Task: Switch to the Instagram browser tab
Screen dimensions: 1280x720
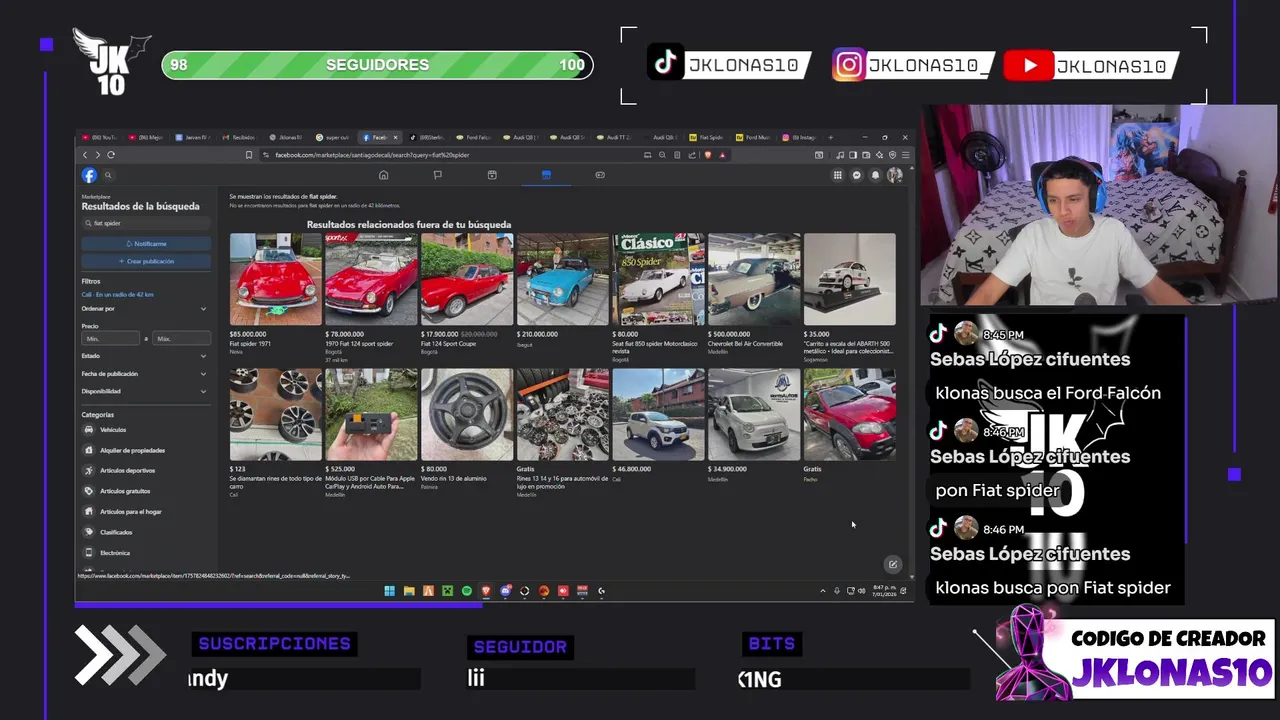Action: [x=802, y=137]
